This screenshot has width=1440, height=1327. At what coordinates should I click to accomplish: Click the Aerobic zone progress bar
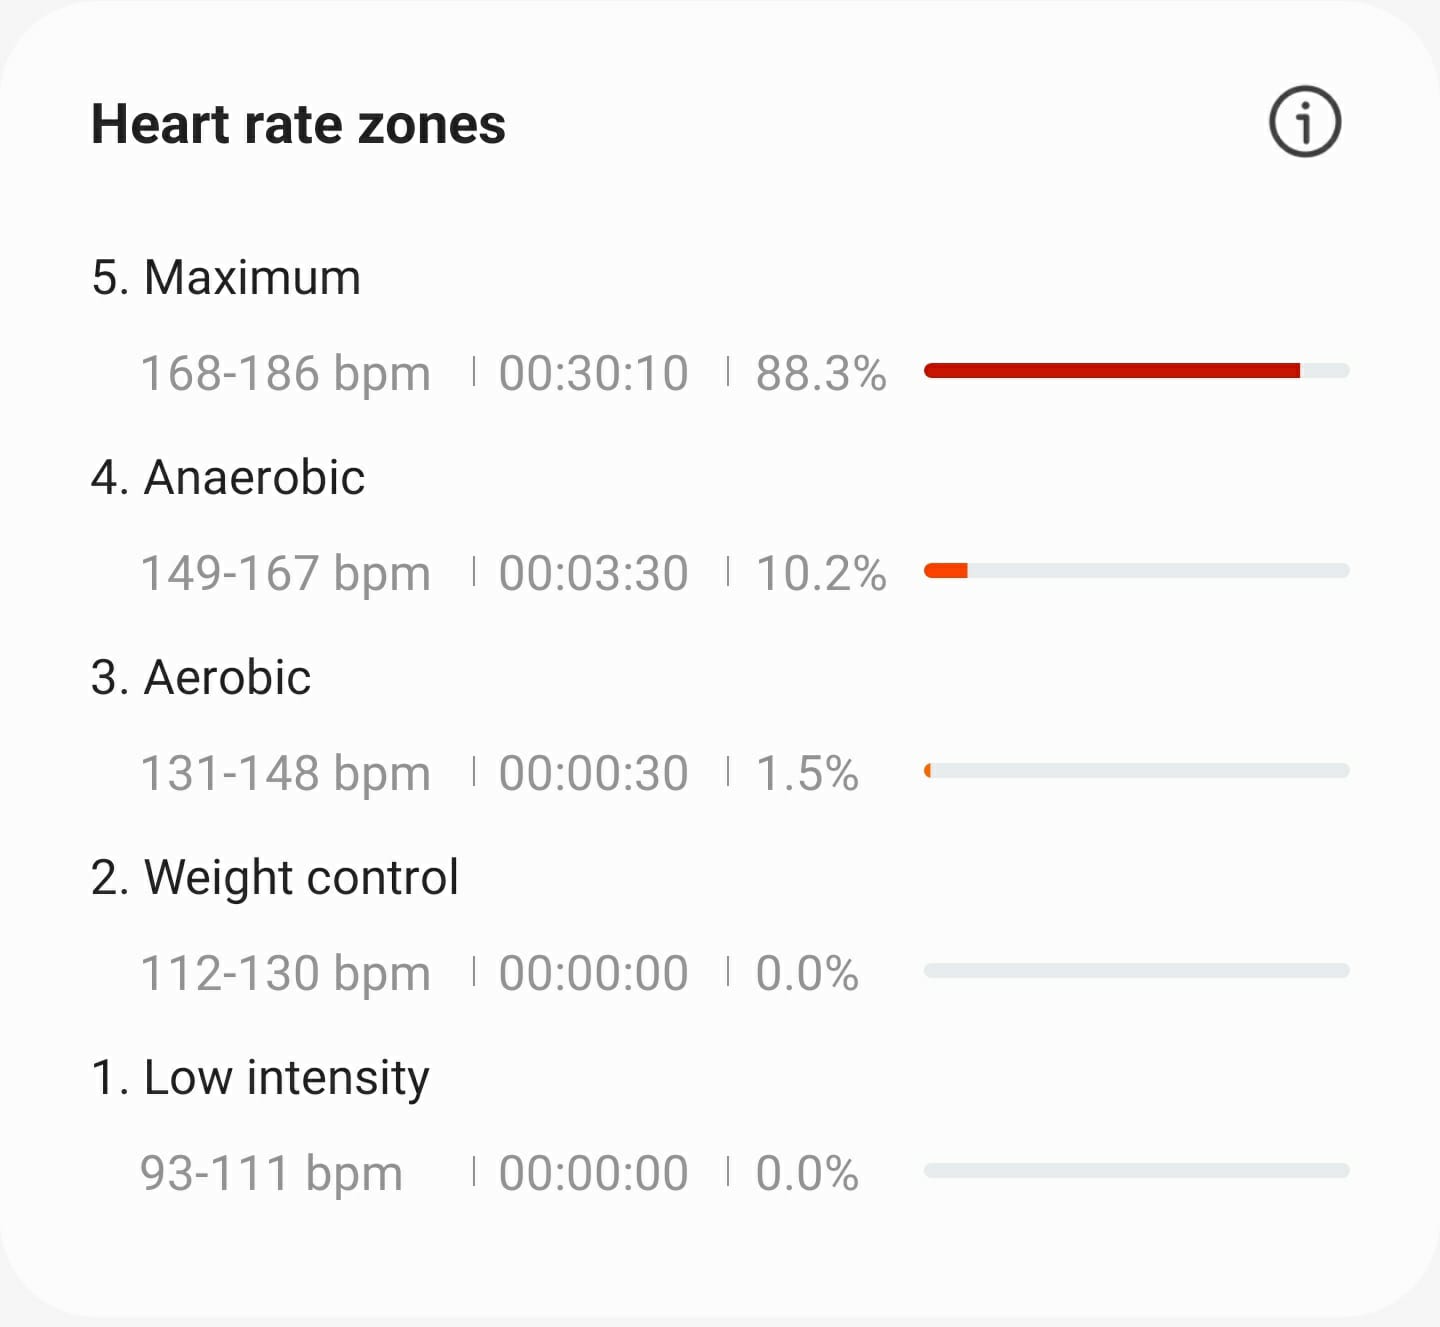click(x=1136, y=770)
